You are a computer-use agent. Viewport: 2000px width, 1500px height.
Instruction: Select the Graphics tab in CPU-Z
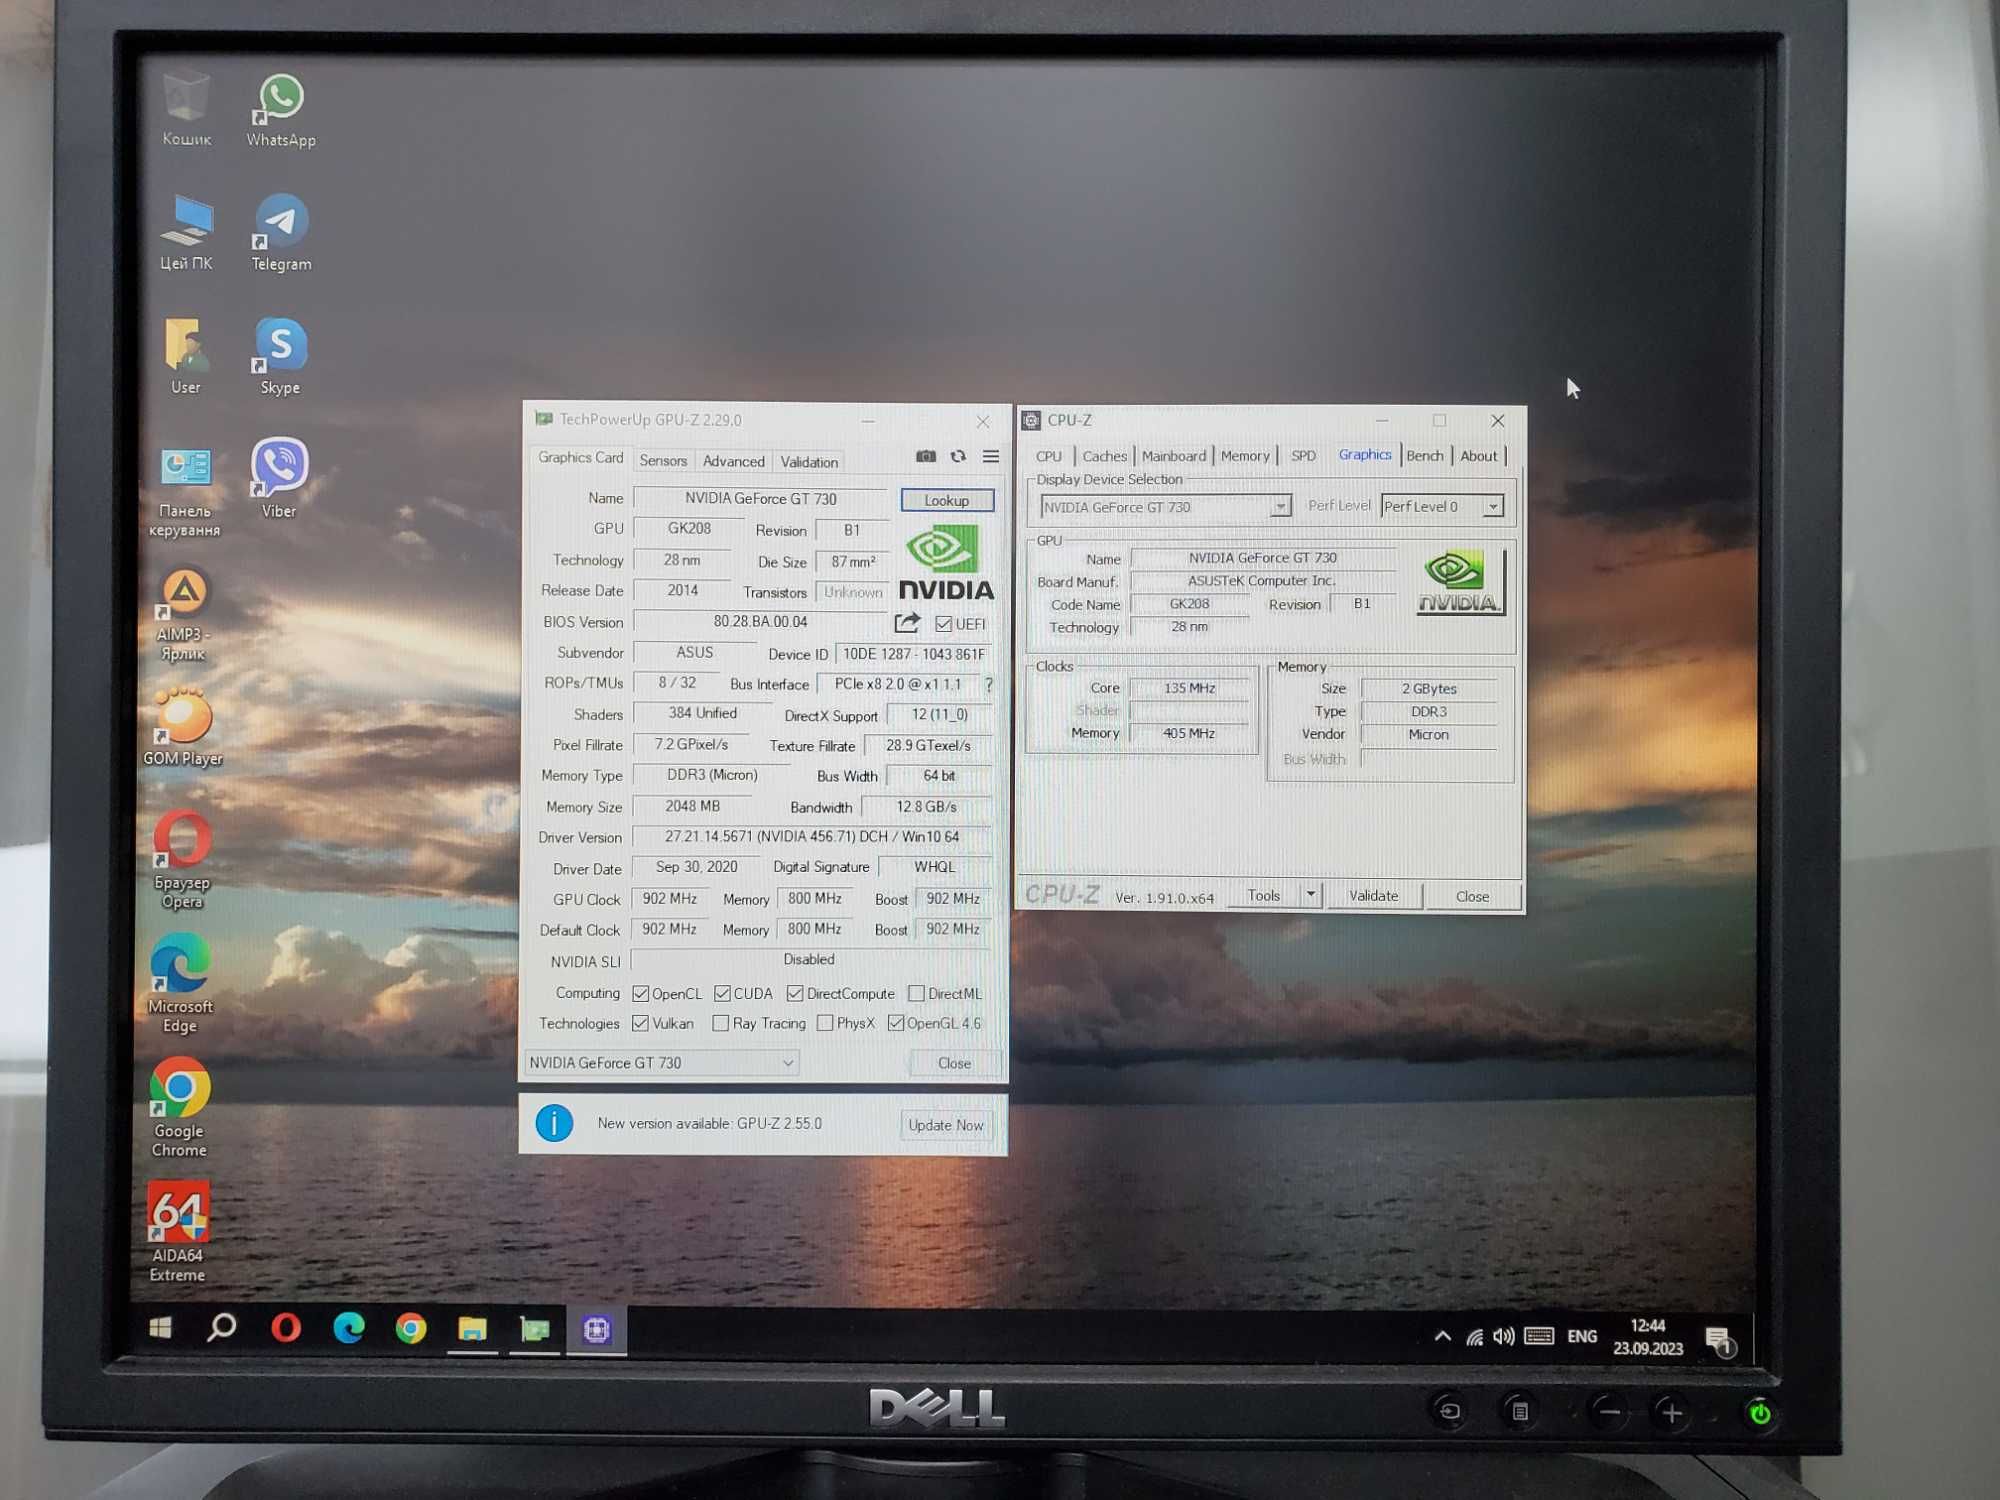tap(1364, 454)
